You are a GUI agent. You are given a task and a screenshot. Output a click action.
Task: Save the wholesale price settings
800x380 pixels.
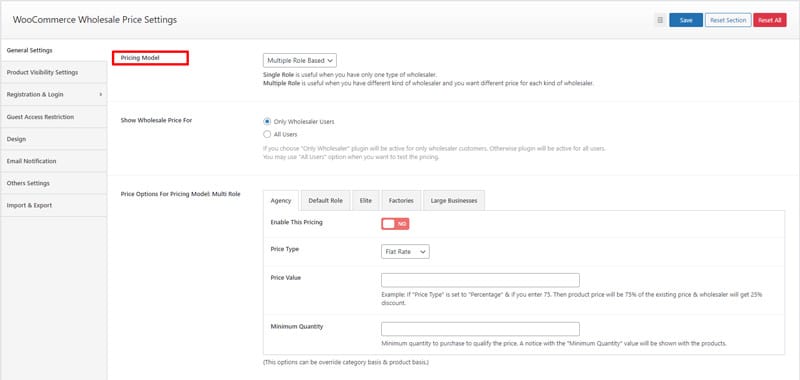click(686, 20)
